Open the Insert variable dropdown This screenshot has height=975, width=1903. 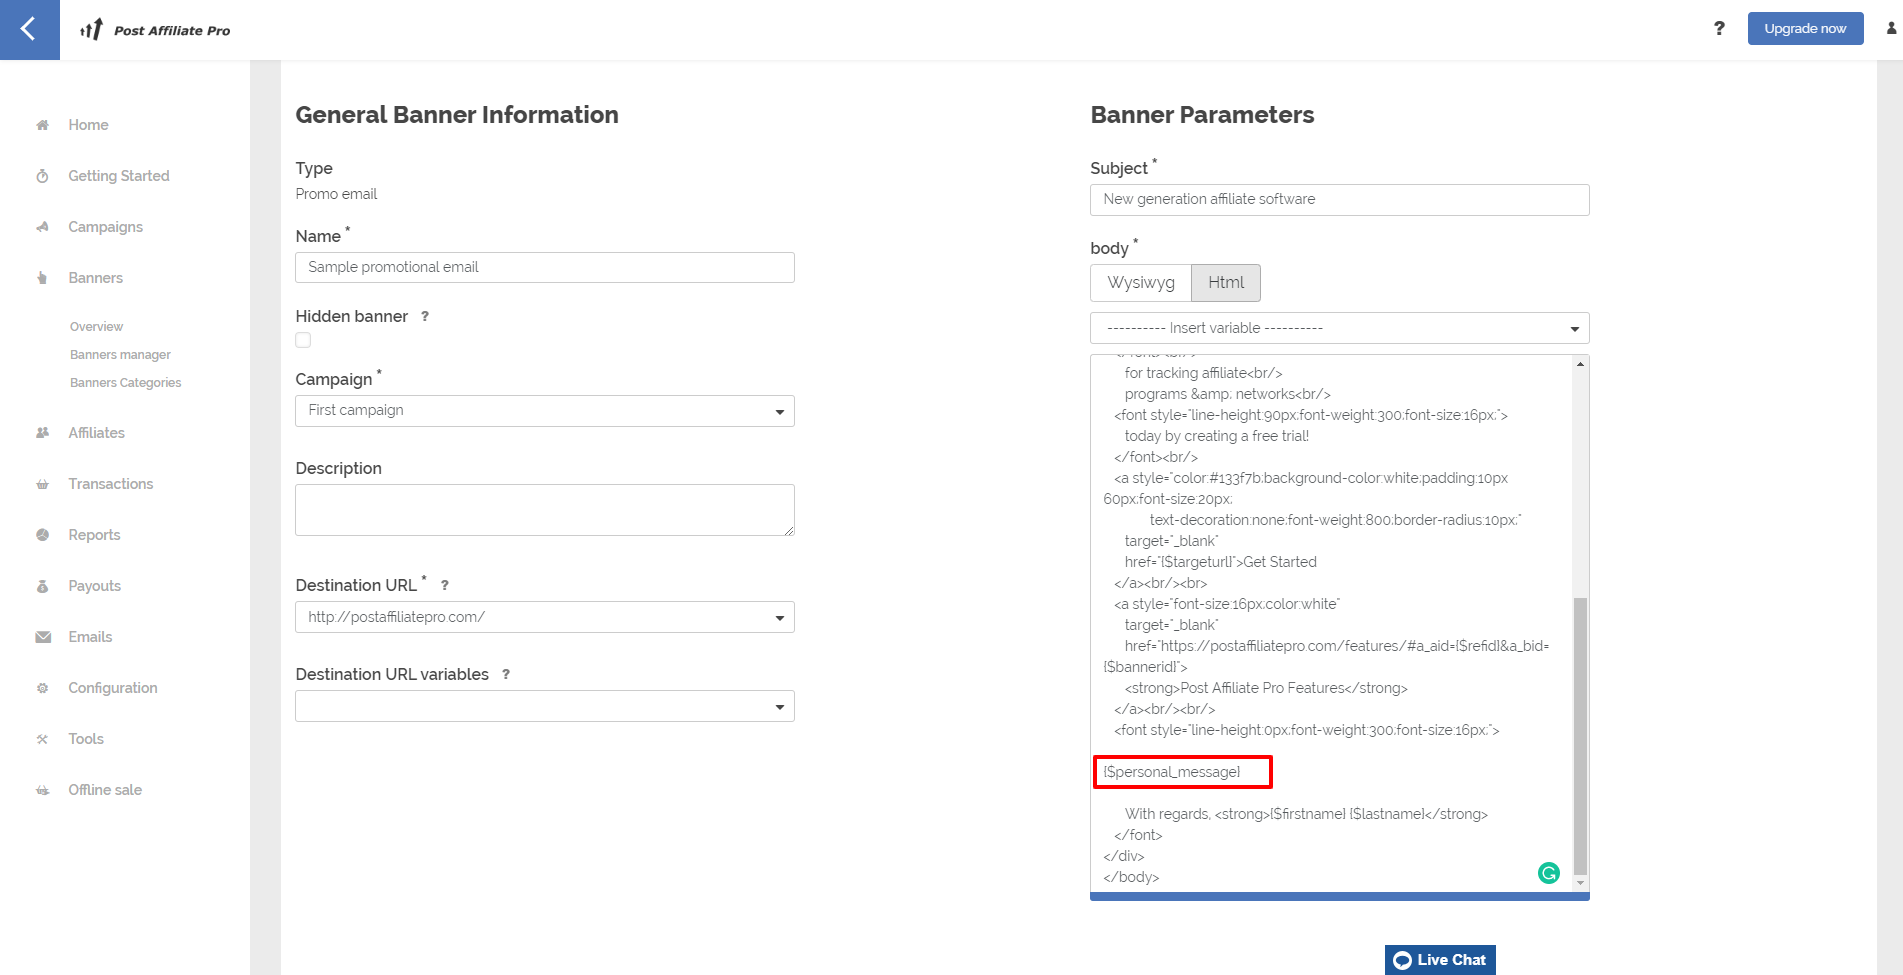pyautogui.click(x=1340, y=328)
